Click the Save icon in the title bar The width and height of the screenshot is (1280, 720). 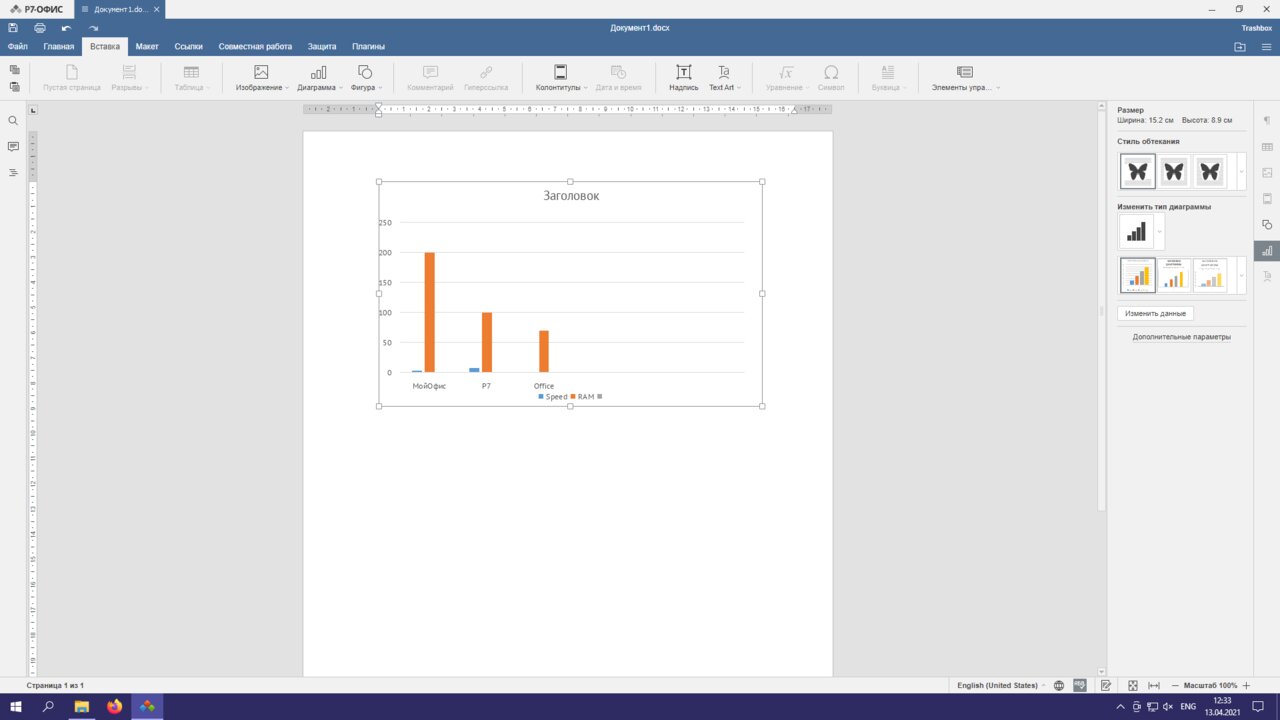14,28
